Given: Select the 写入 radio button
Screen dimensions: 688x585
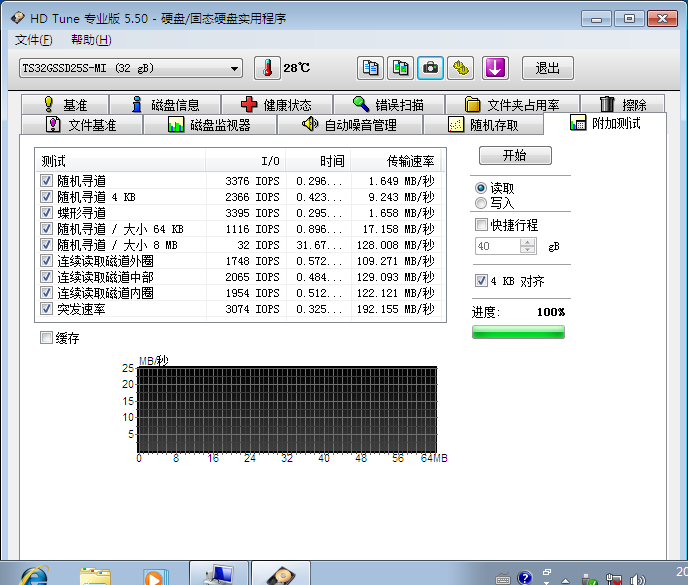Looking at the screenshot, I should point(481,203).
